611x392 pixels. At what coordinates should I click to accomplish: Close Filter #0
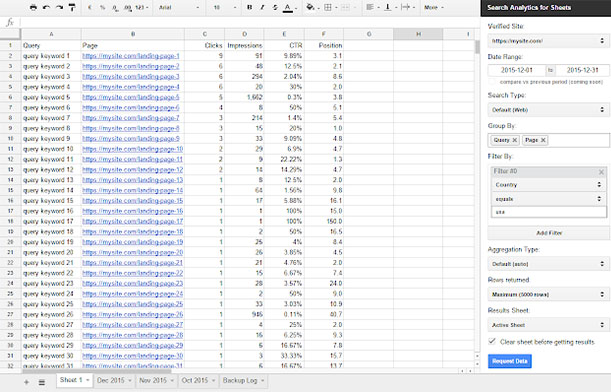pos(601,171)
